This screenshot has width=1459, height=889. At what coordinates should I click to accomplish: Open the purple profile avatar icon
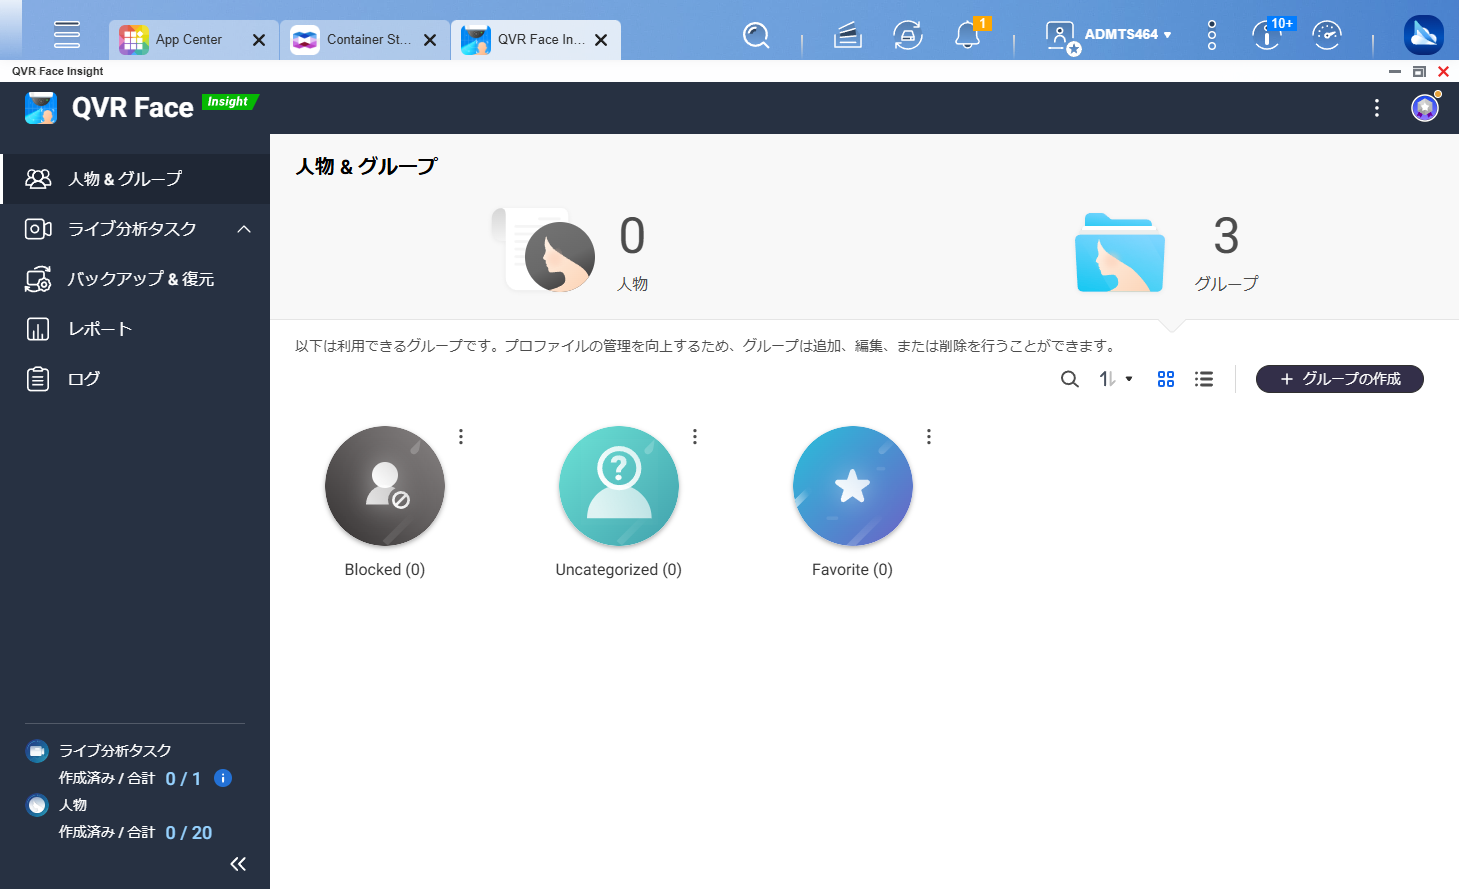point(1425,107)
